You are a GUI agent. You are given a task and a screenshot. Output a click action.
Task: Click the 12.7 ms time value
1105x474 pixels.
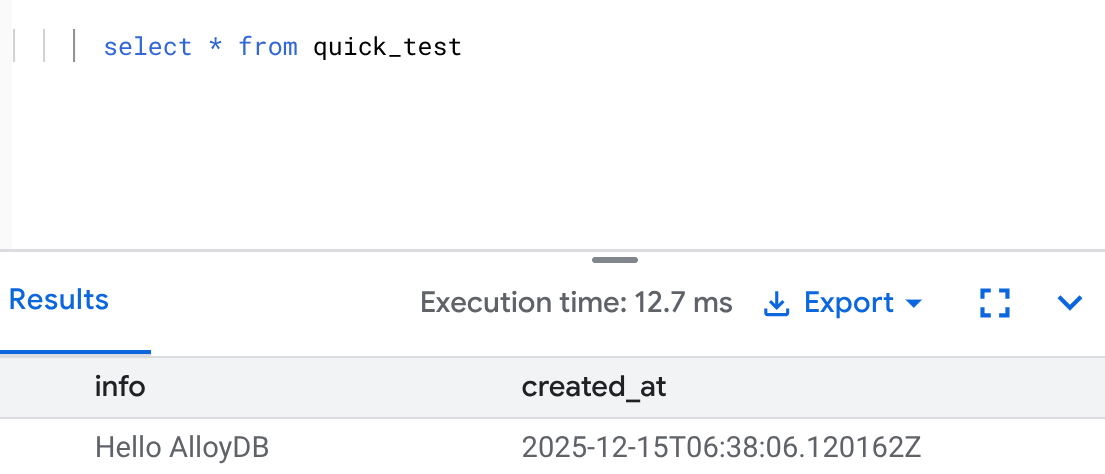684,303
